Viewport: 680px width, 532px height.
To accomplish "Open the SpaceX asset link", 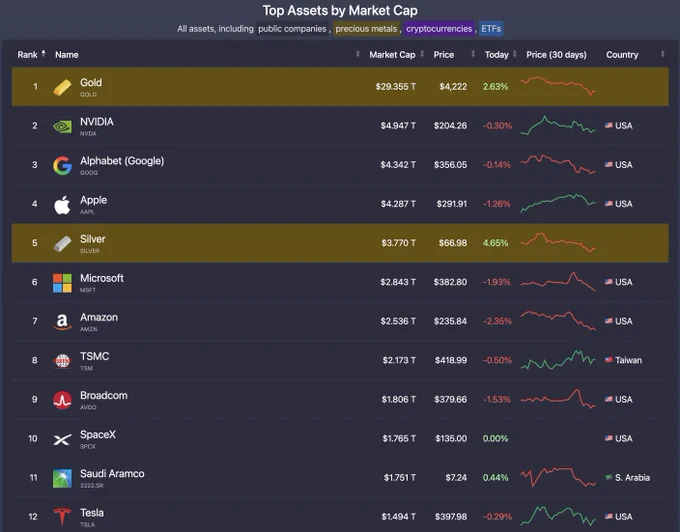I will pos(98,434).
